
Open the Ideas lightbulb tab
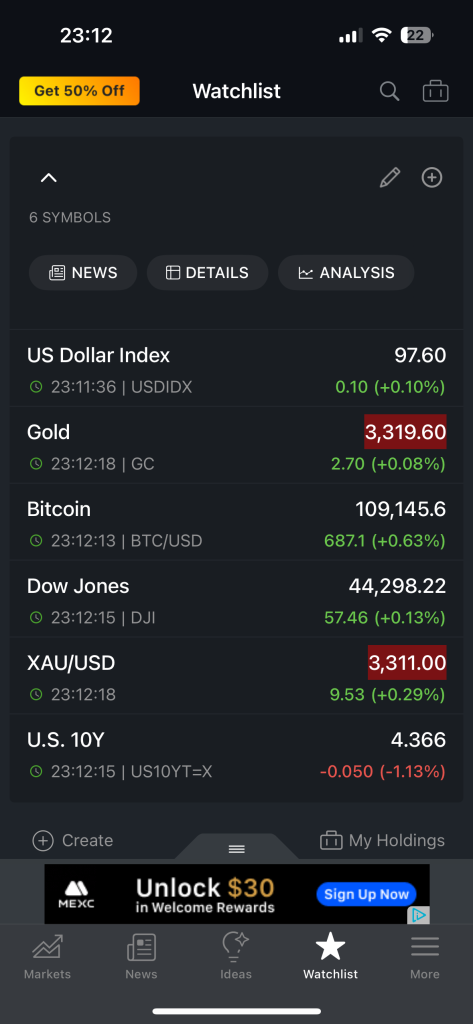tap(236, 956)
